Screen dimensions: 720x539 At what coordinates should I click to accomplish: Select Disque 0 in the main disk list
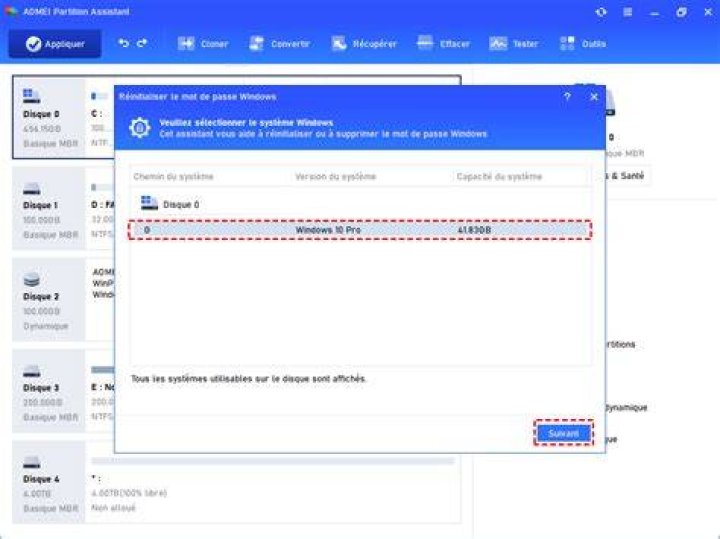tap(50, 118)
